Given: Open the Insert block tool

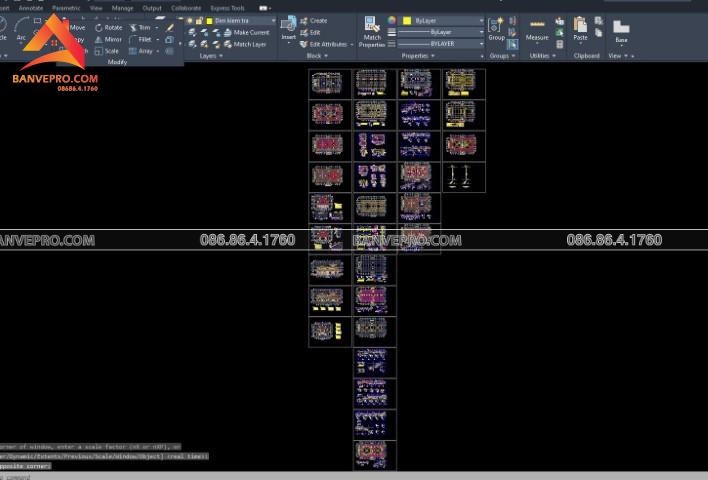Looking at the screenshot, I should pos(289,29).
